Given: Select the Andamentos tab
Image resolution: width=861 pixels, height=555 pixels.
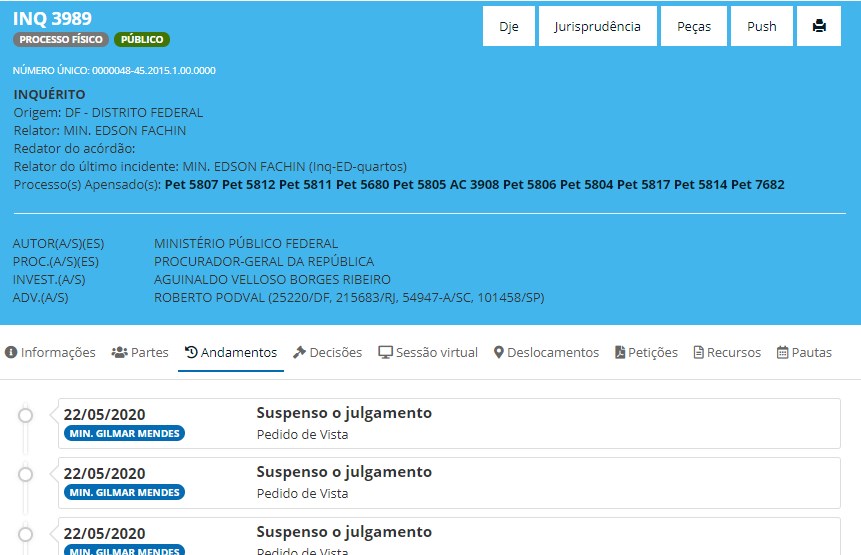Looking at the screenshot, I should [231, 353].
